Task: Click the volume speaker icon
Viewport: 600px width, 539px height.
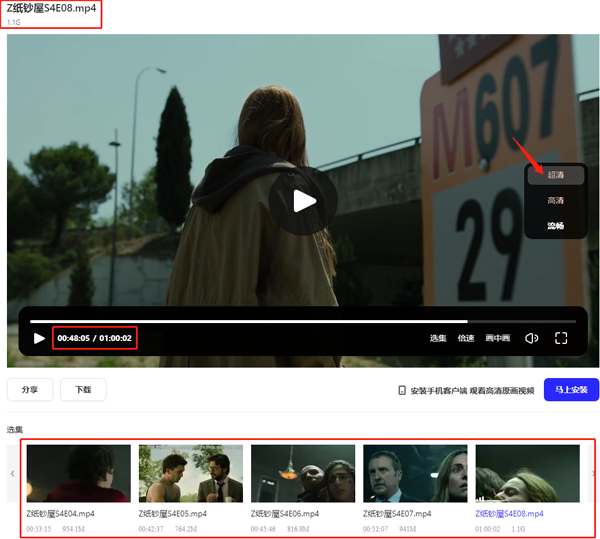Action: [x=532, y=338]
